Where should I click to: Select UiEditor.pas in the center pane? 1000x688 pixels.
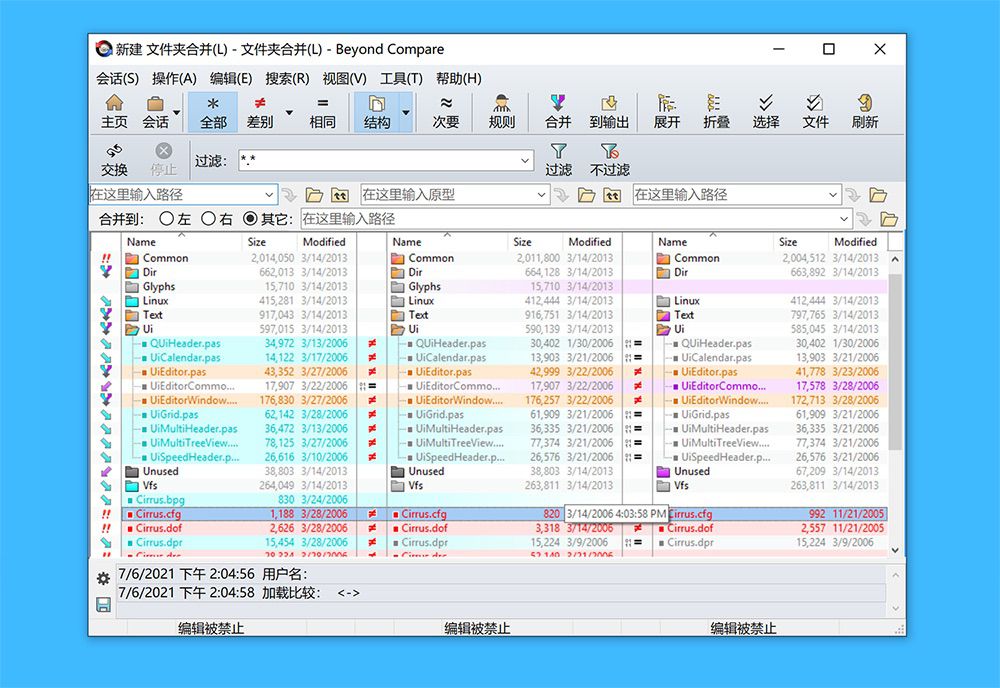(x=444, y=372)
